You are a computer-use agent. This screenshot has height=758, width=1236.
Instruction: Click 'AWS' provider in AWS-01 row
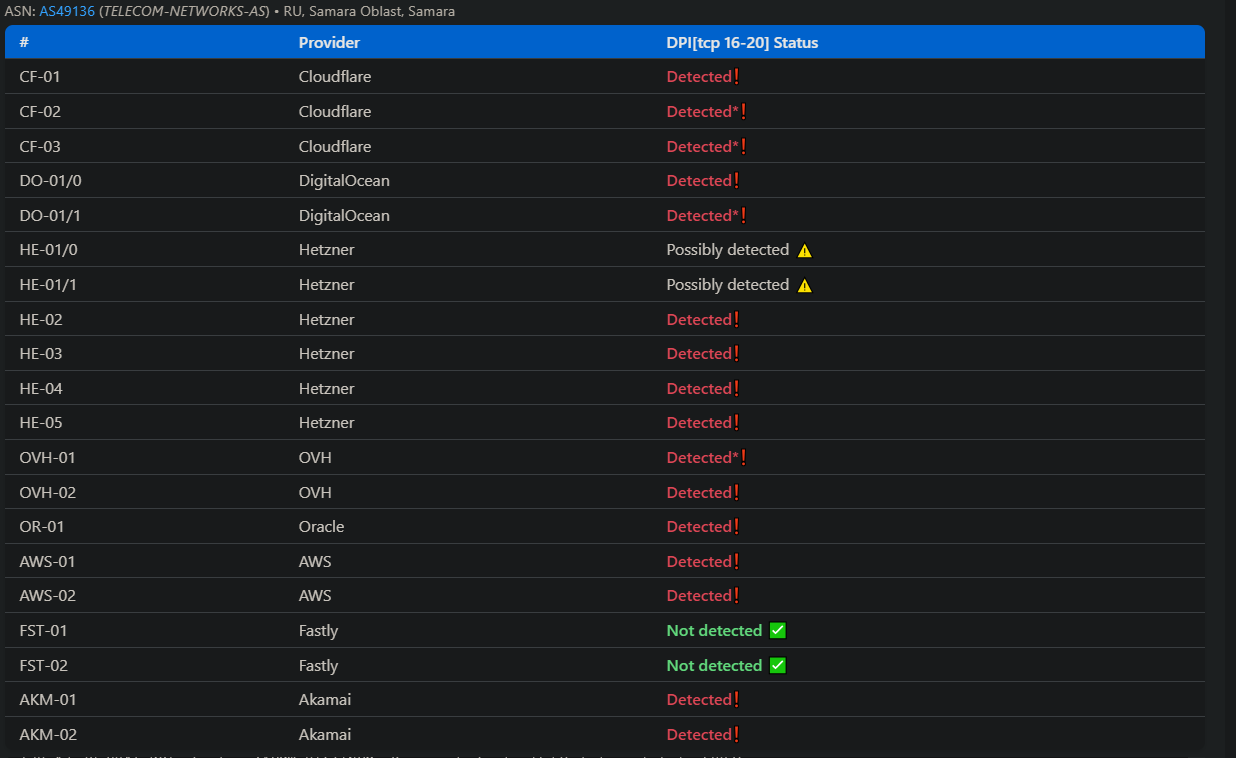315,562
